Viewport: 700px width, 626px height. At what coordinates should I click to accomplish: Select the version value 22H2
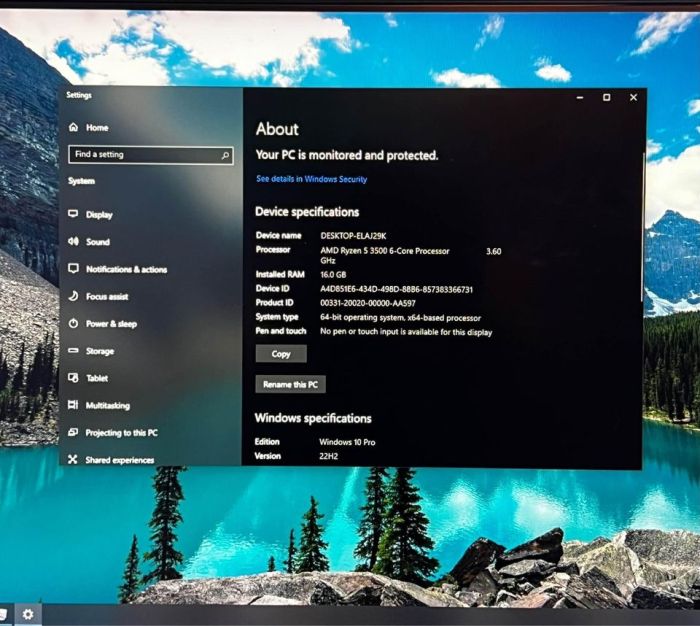[x=329, y=456]
